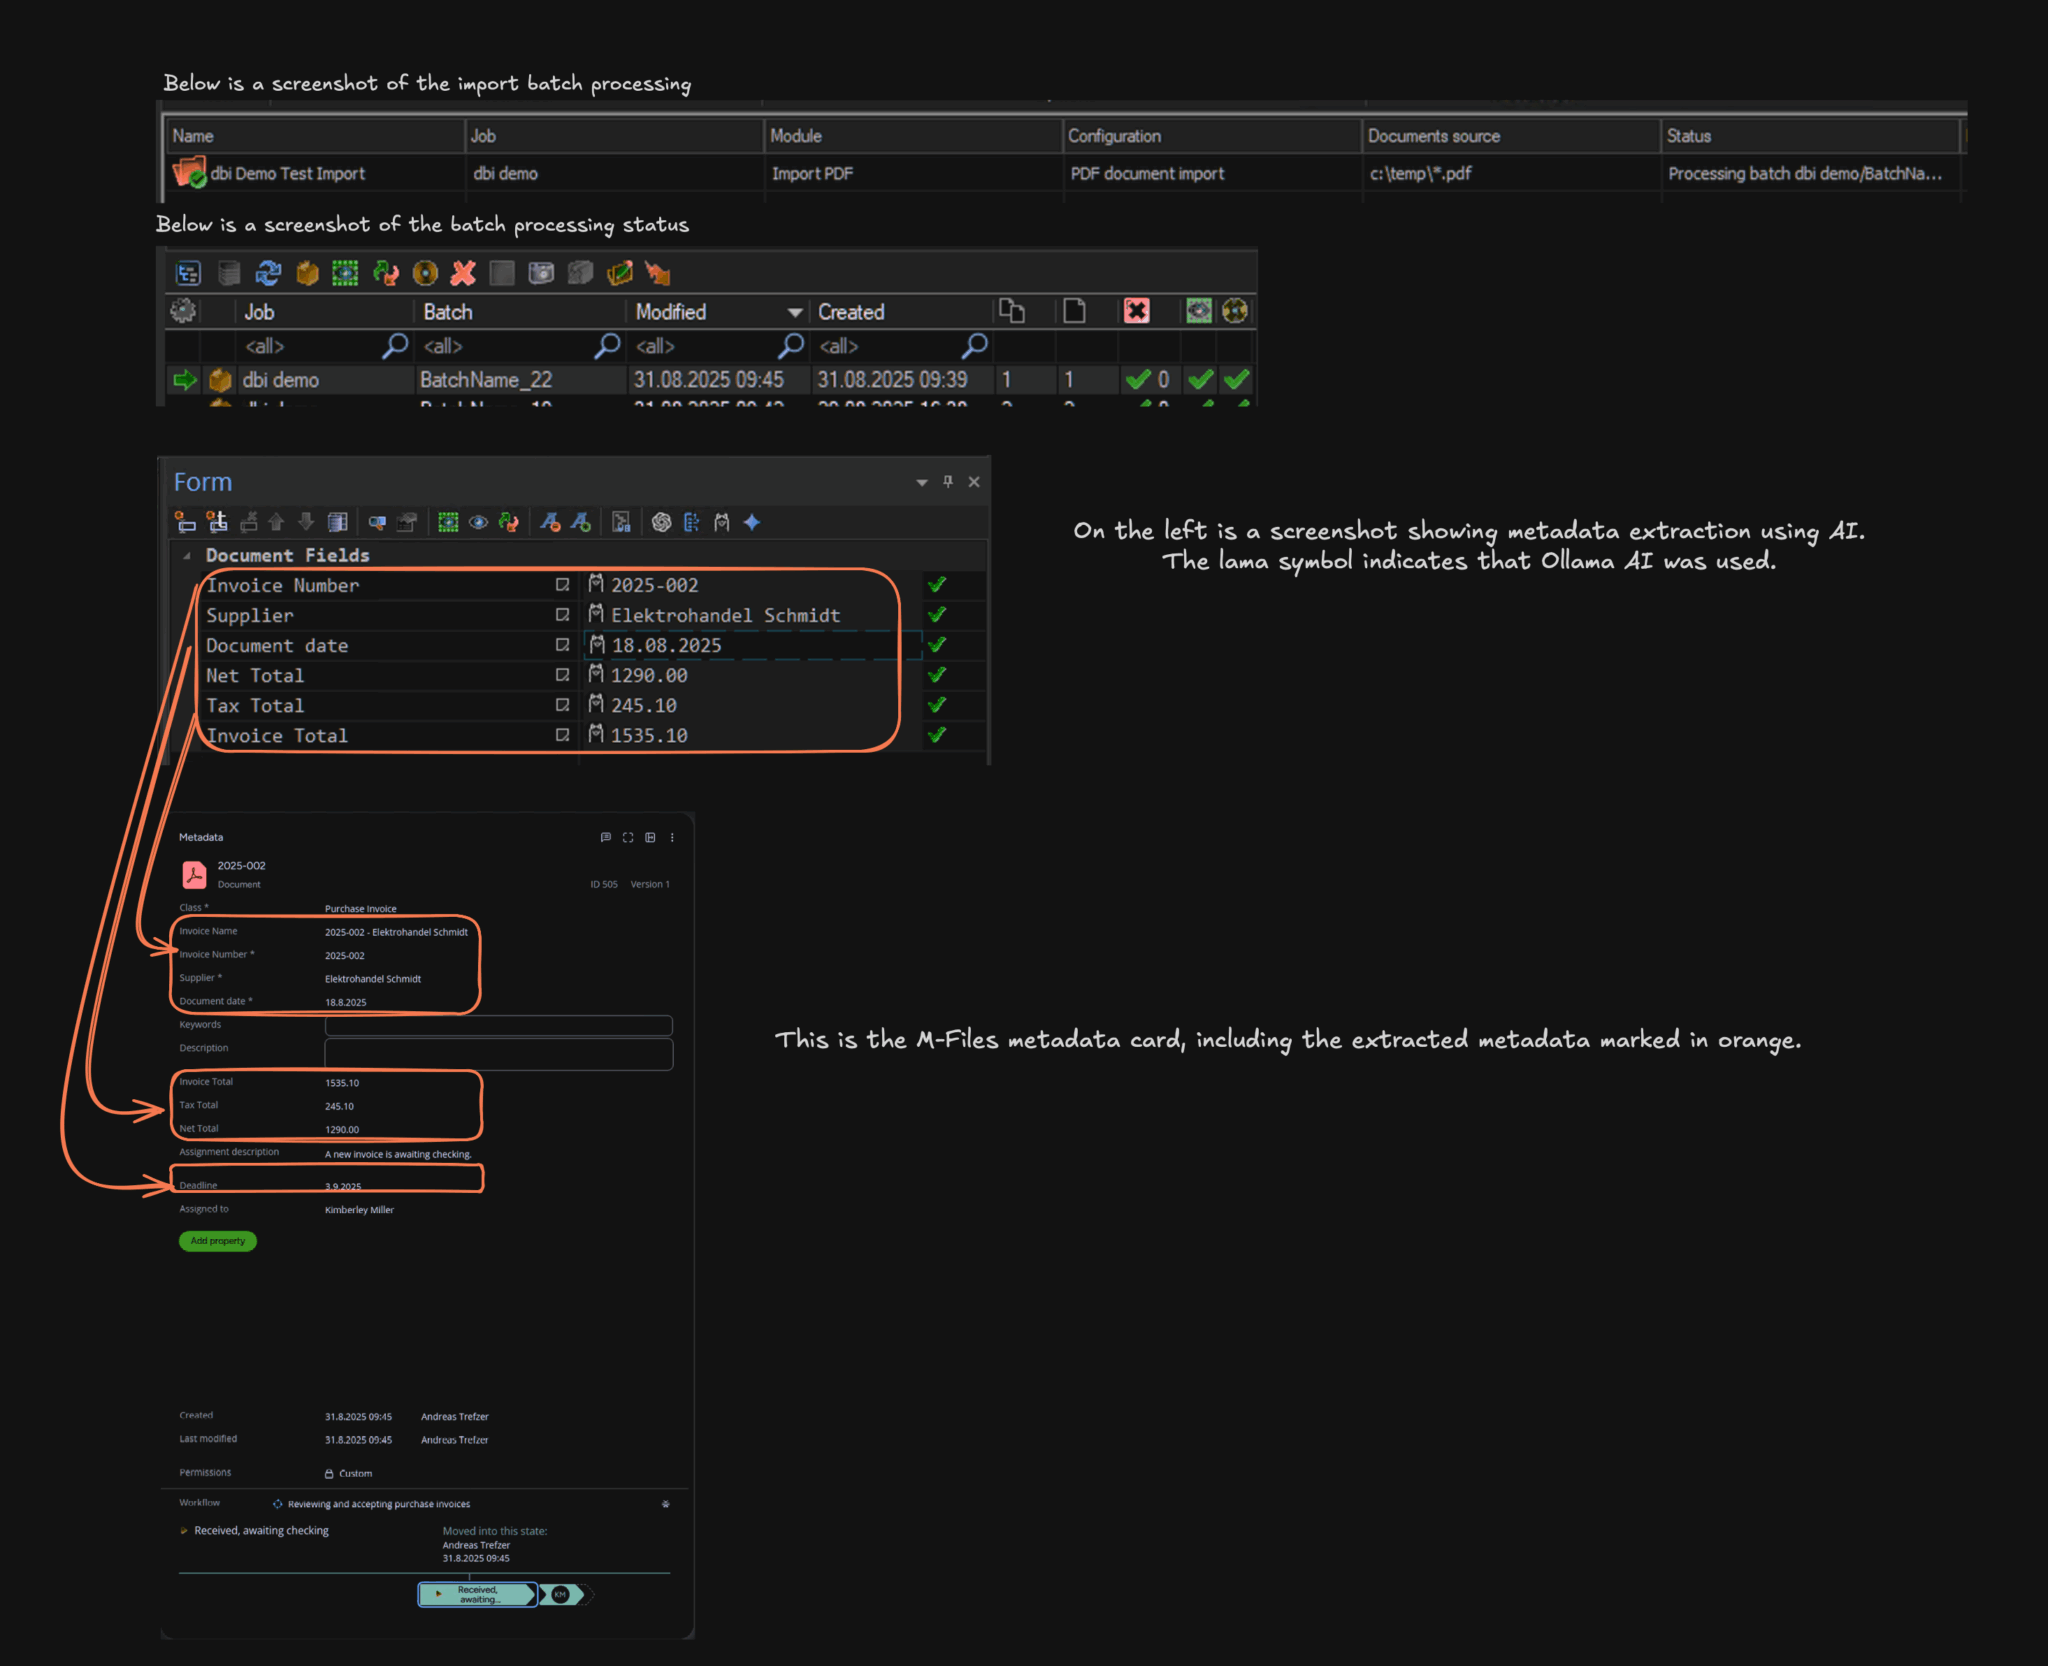Viewport: 2048px width, 1666px height.
Task: Click the edit box in Invoice Number row
Action: coord(562,585)
